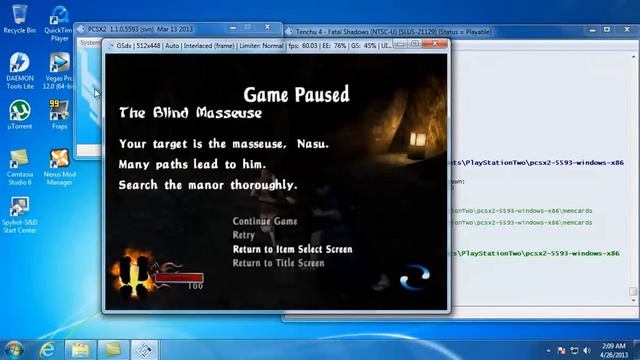Open the System menu in PCSX2 window
This screenshot has height=360, width=640.
click(89, 43)
